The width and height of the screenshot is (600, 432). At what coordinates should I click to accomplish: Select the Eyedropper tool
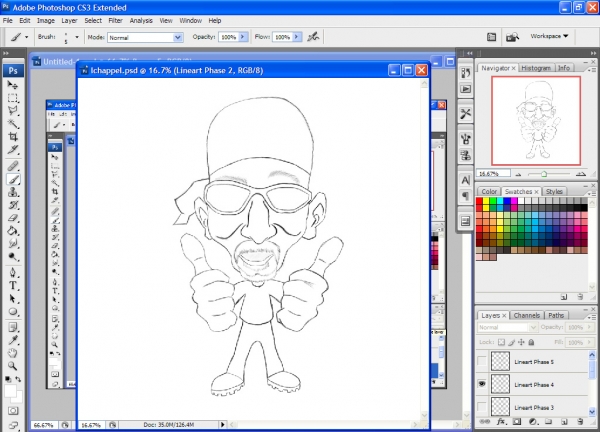click(x=13, y=340)
